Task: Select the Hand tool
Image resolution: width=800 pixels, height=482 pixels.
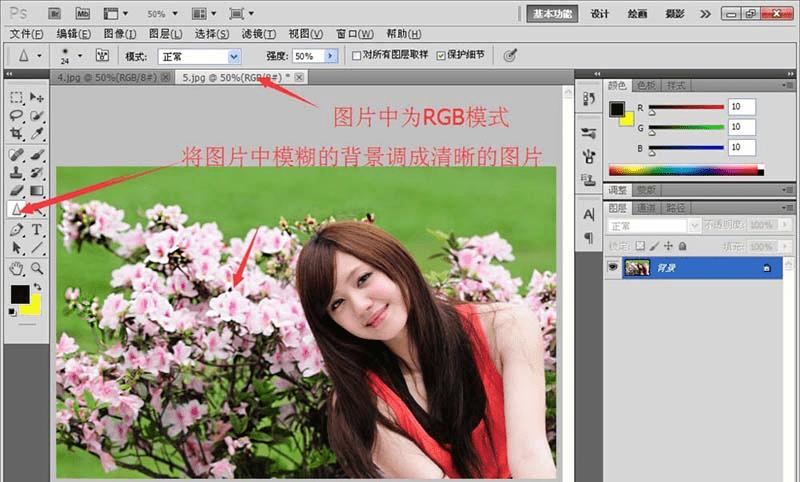Action: [16, 268]
